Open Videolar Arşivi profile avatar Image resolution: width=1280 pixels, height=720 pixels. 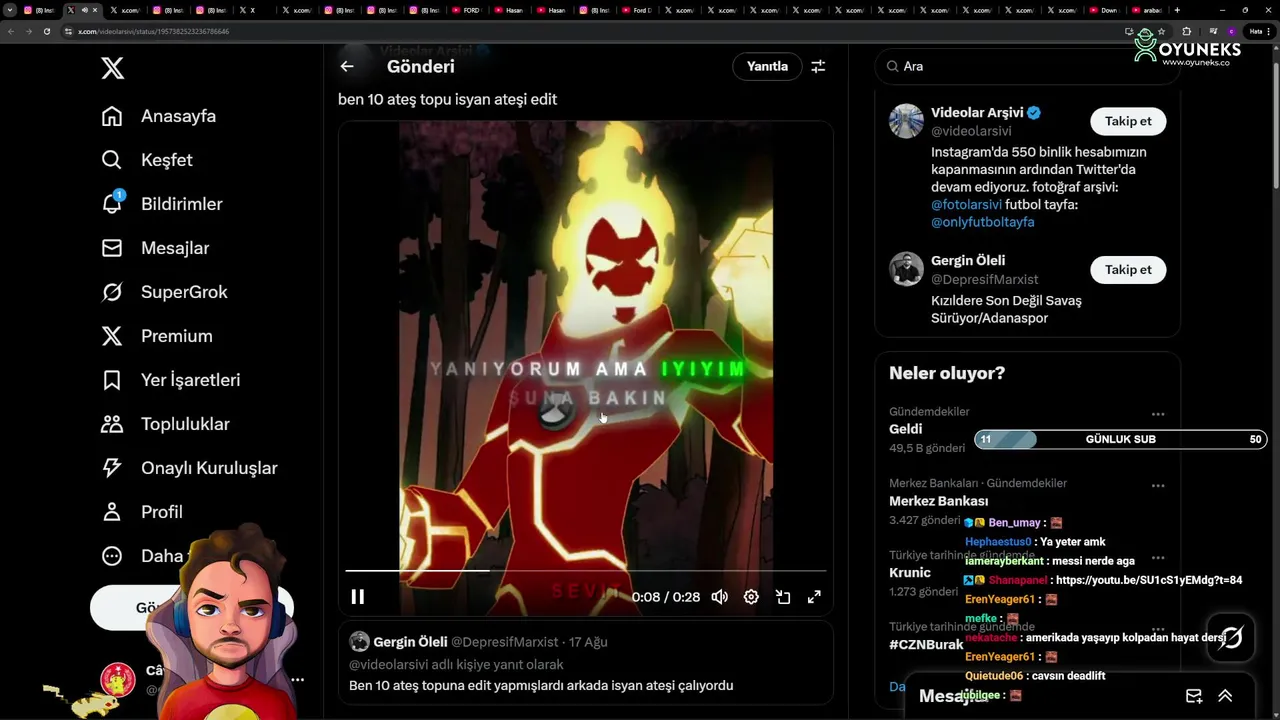tap(906, 121)
